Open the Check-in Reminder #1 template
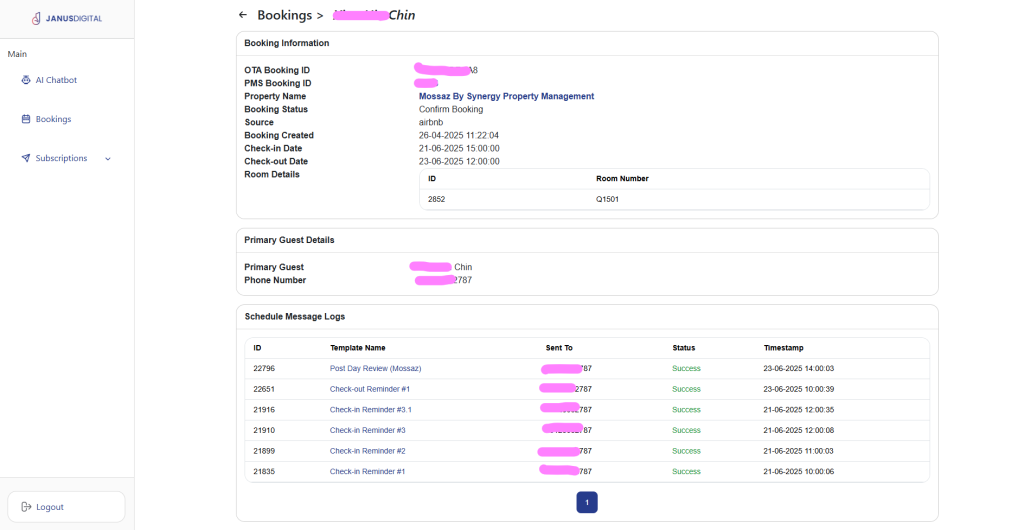 pos(367,471)
